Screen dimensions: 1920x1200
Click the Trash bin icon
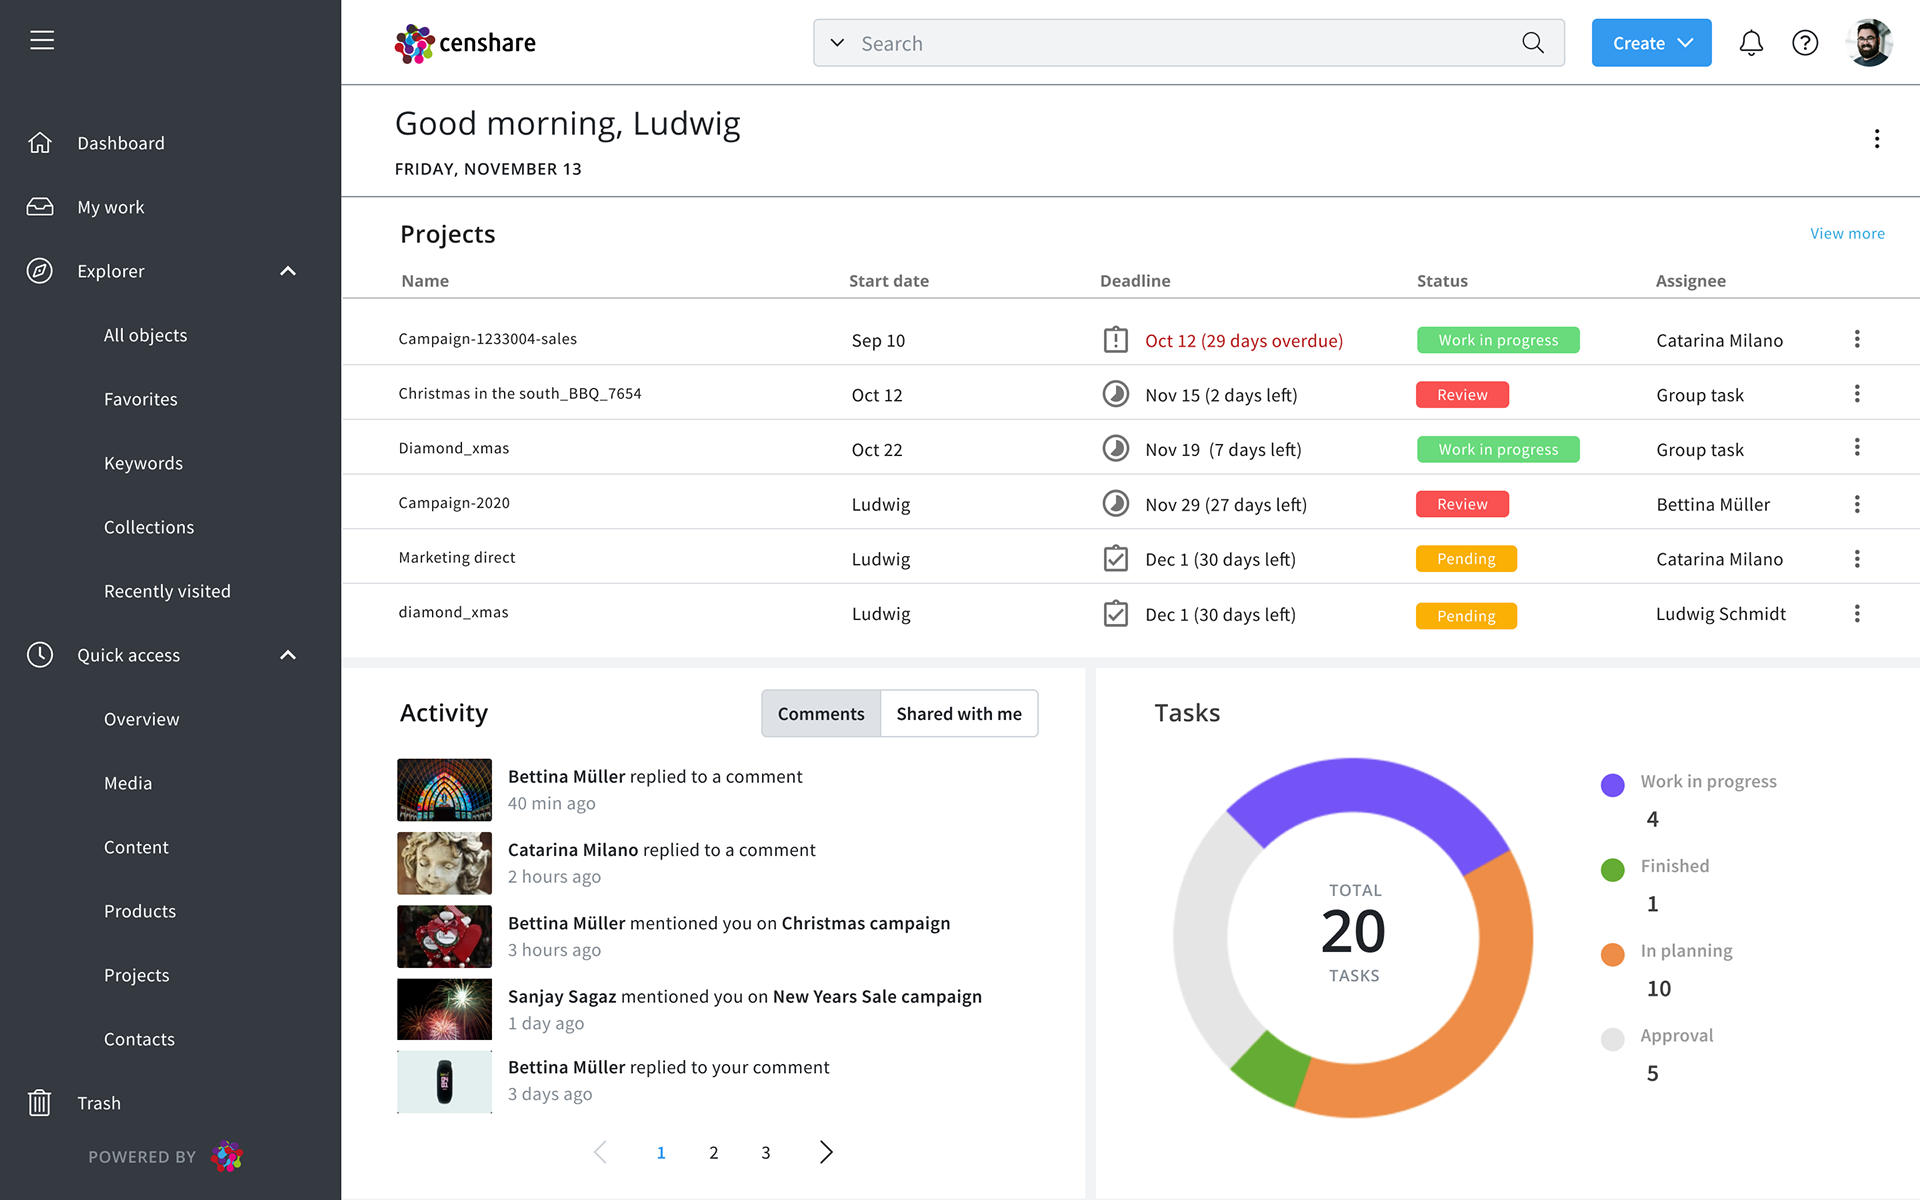(40, 1102)
